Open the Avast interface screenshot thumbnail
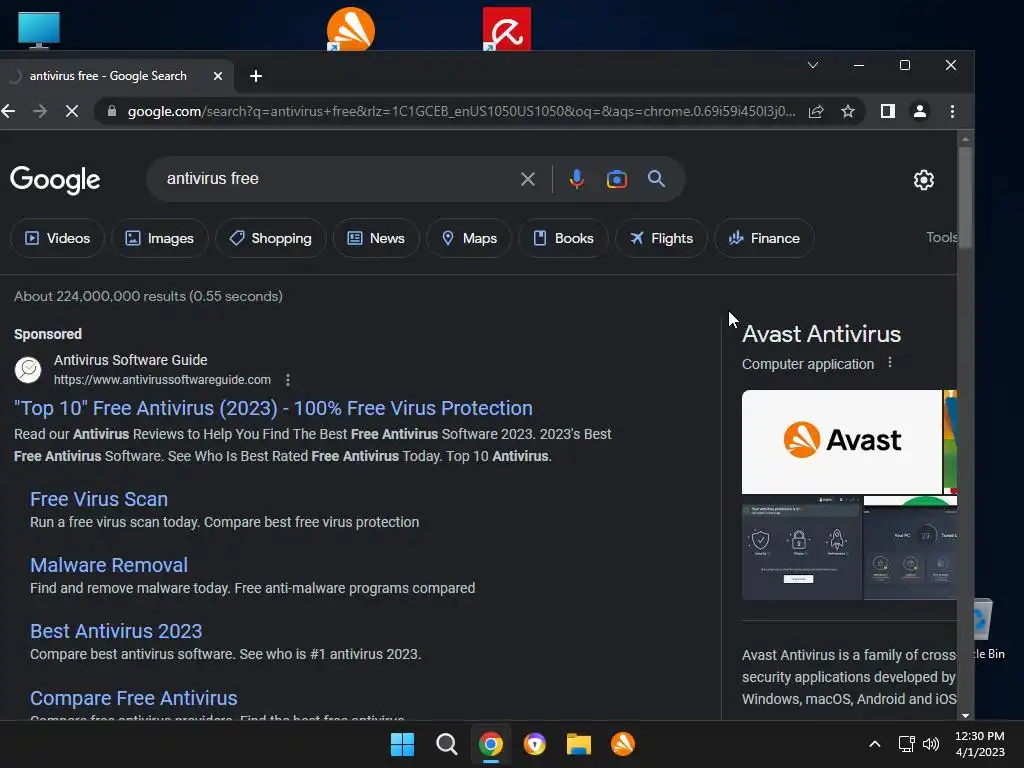Viewport: 1024px width, 768px height. [x=802, y=548]
